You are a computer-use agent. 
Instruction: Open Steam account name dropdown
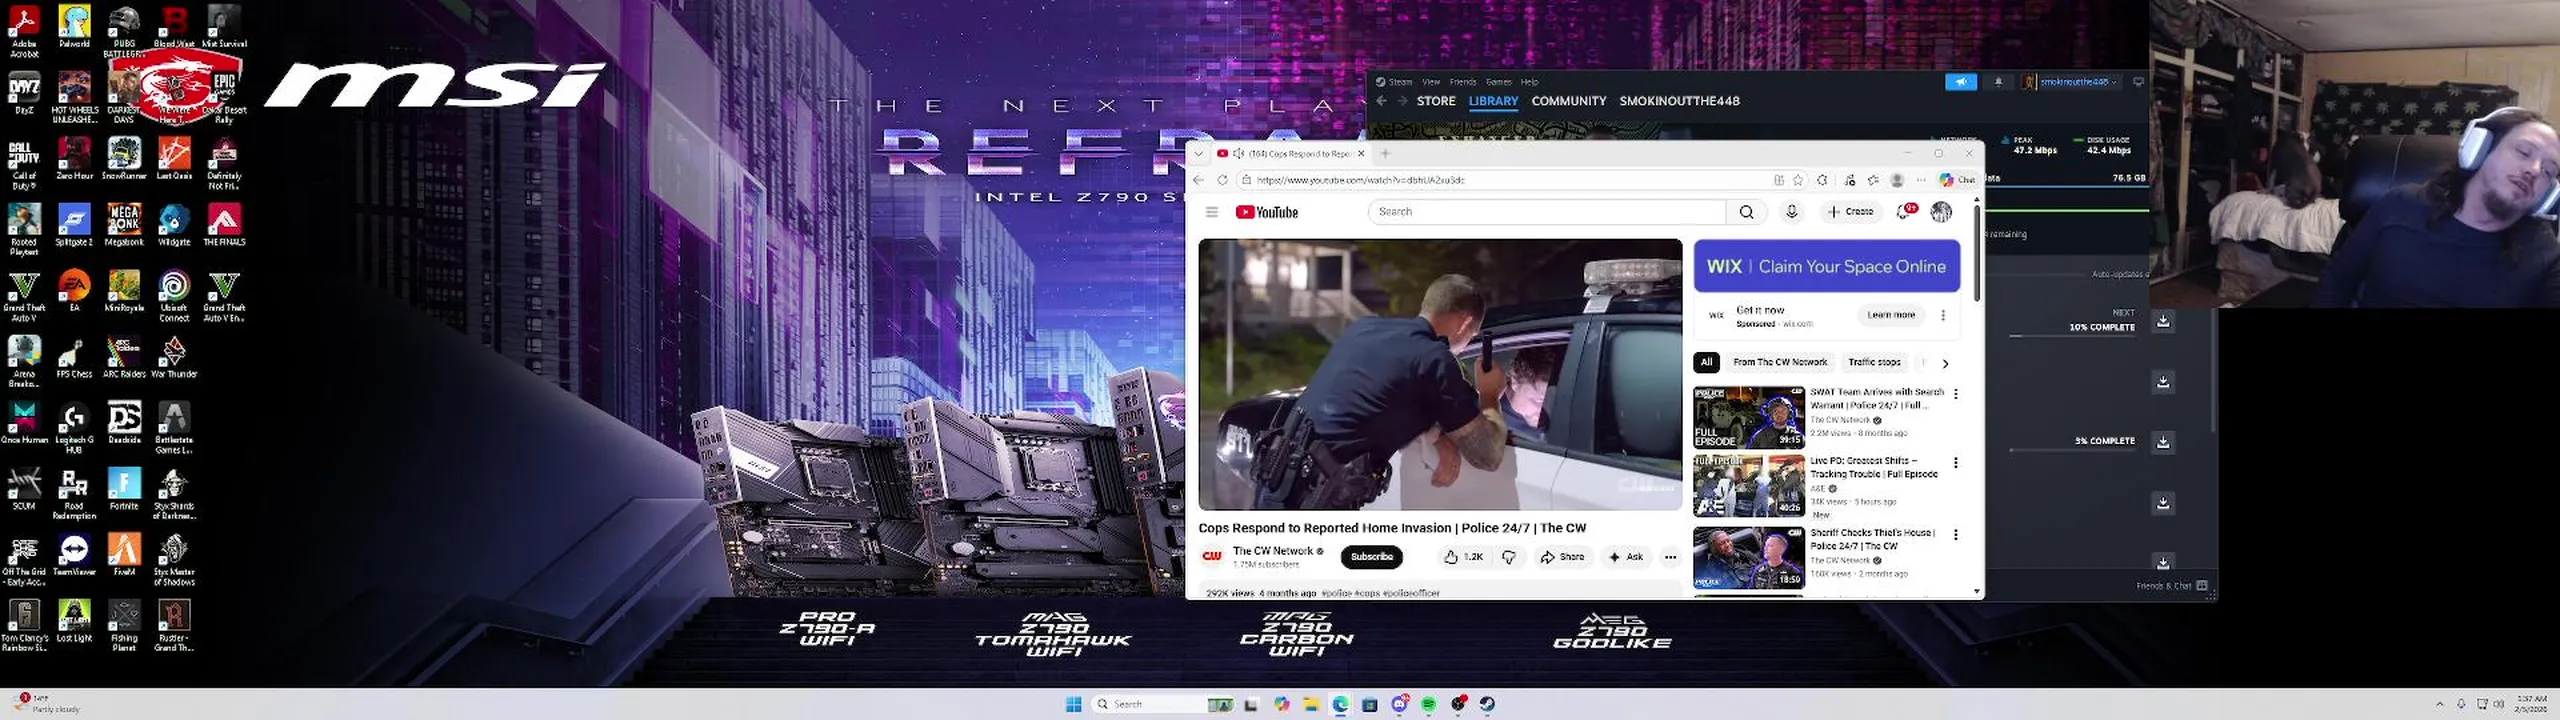coord(2078,82)
